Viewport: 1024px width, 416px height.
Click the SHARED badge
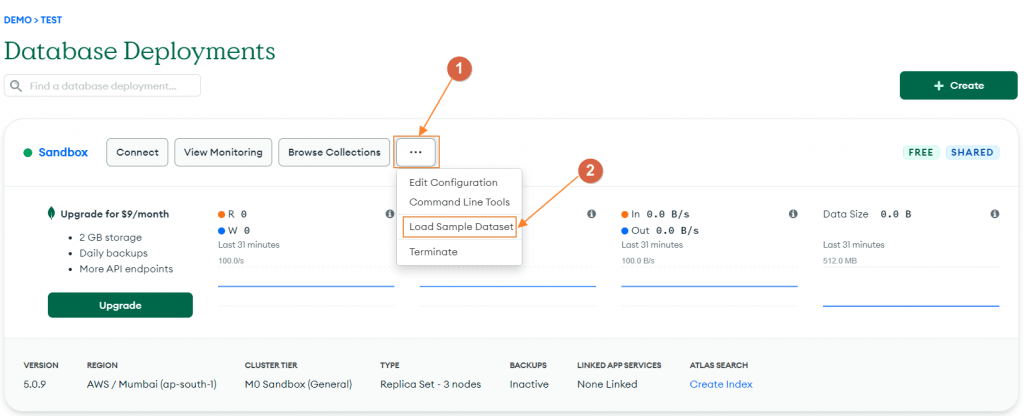tap(972, 152)
